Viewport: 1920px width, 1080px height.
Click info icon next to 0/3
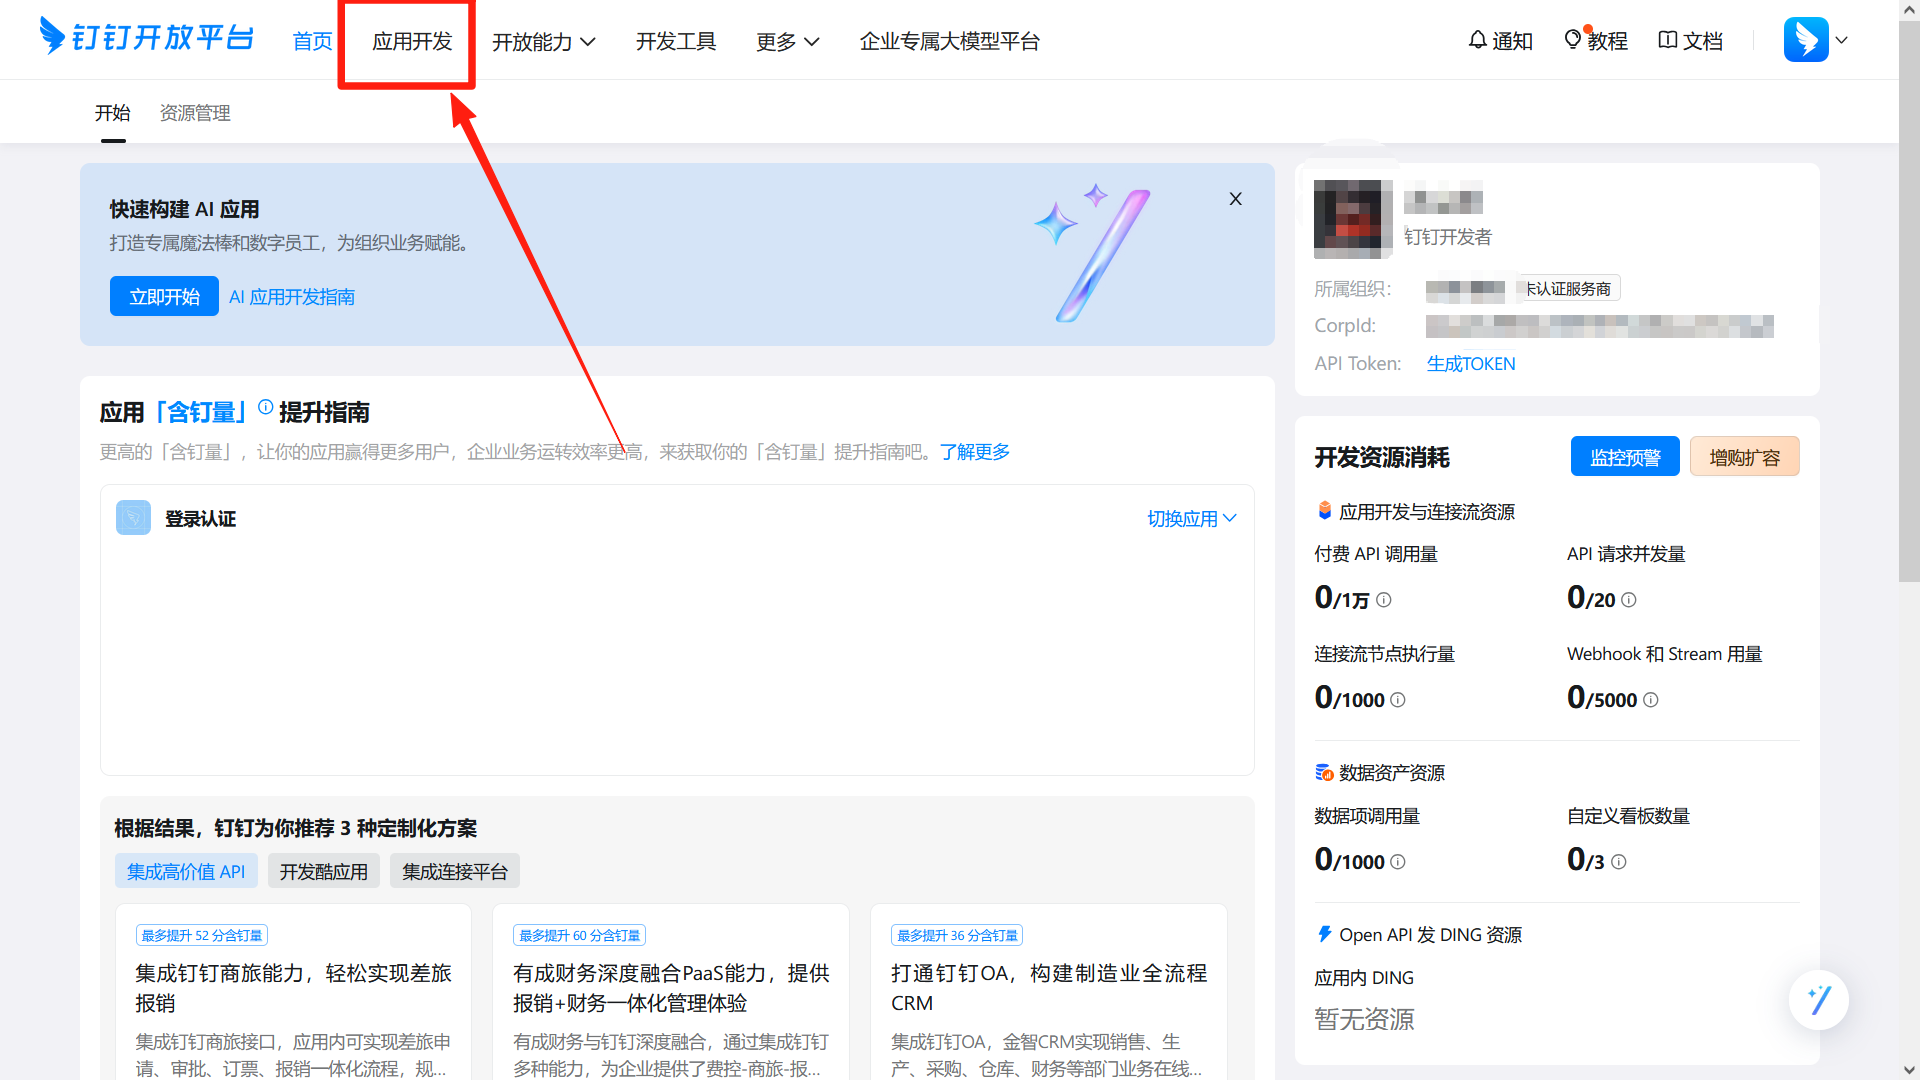click(x=1619, y=862)
